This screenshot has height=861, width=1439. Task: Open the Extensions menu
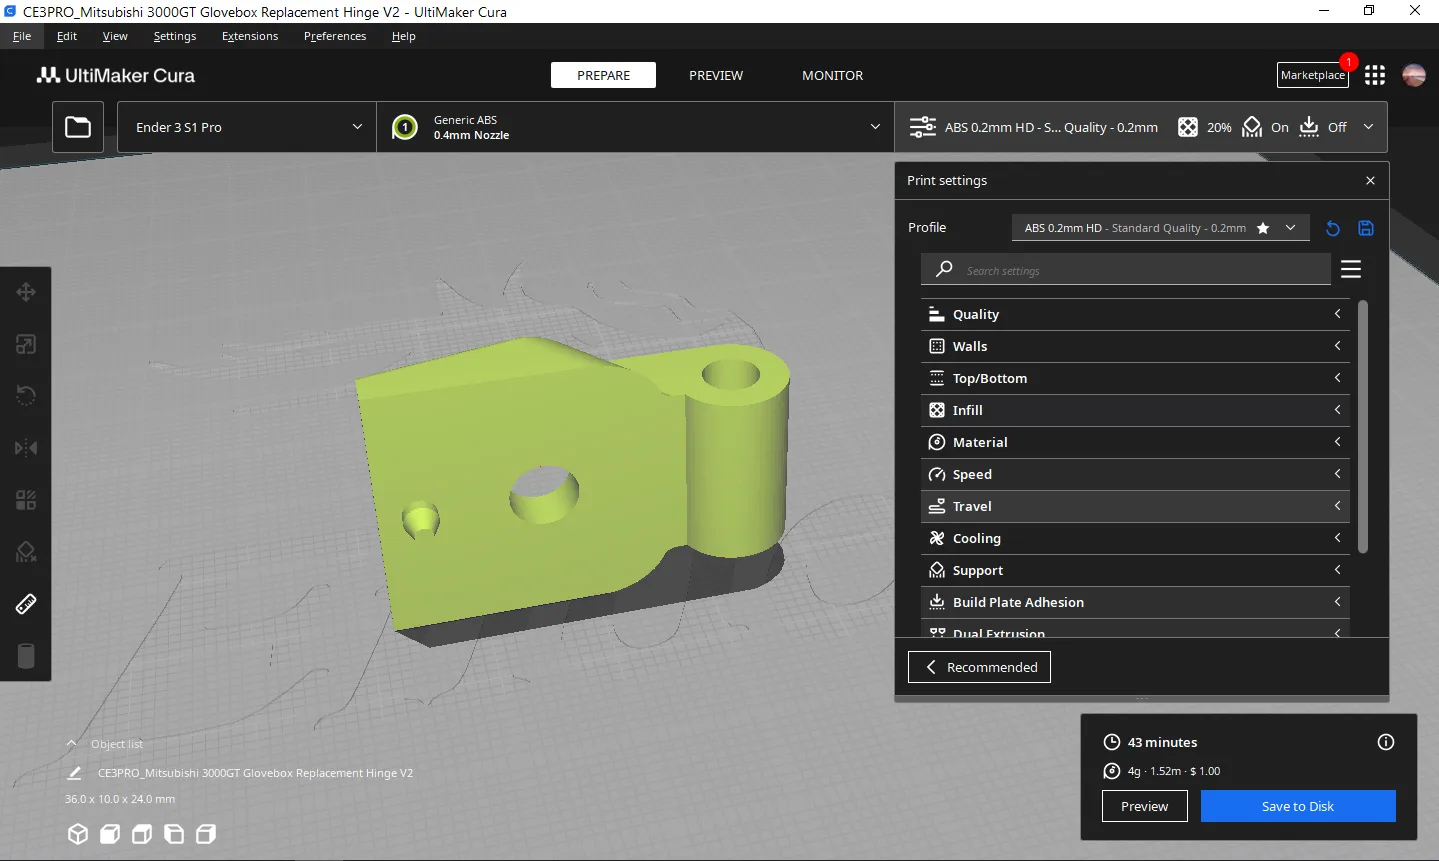click(x=250, y=36)
